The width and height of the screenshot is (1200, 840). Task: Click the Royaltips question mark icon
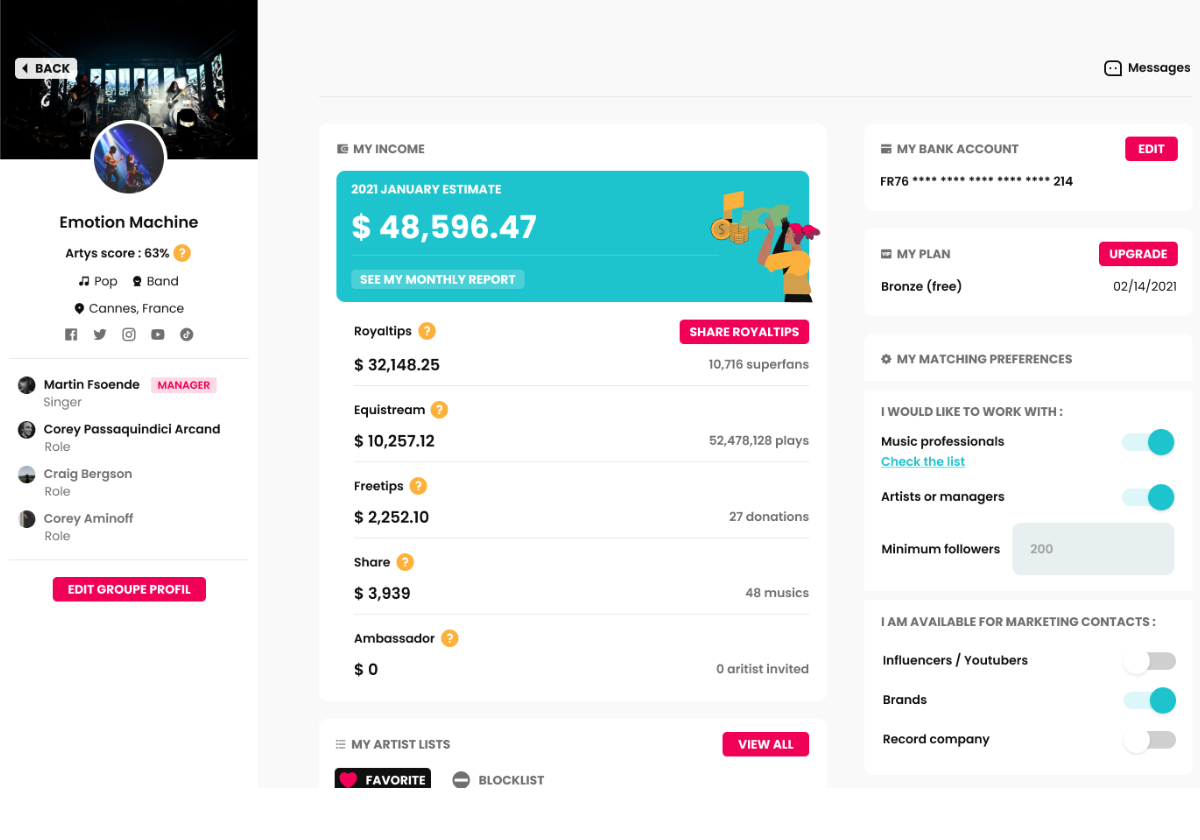point(427,331)
